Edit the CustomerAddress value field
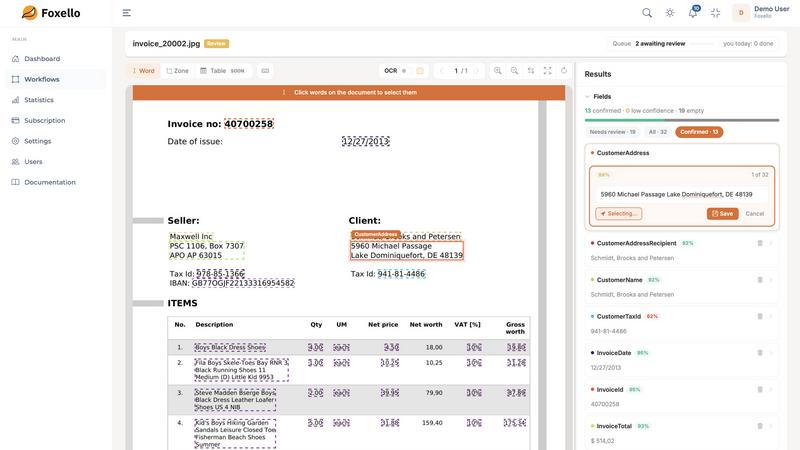800x450 pixels. 682,194
